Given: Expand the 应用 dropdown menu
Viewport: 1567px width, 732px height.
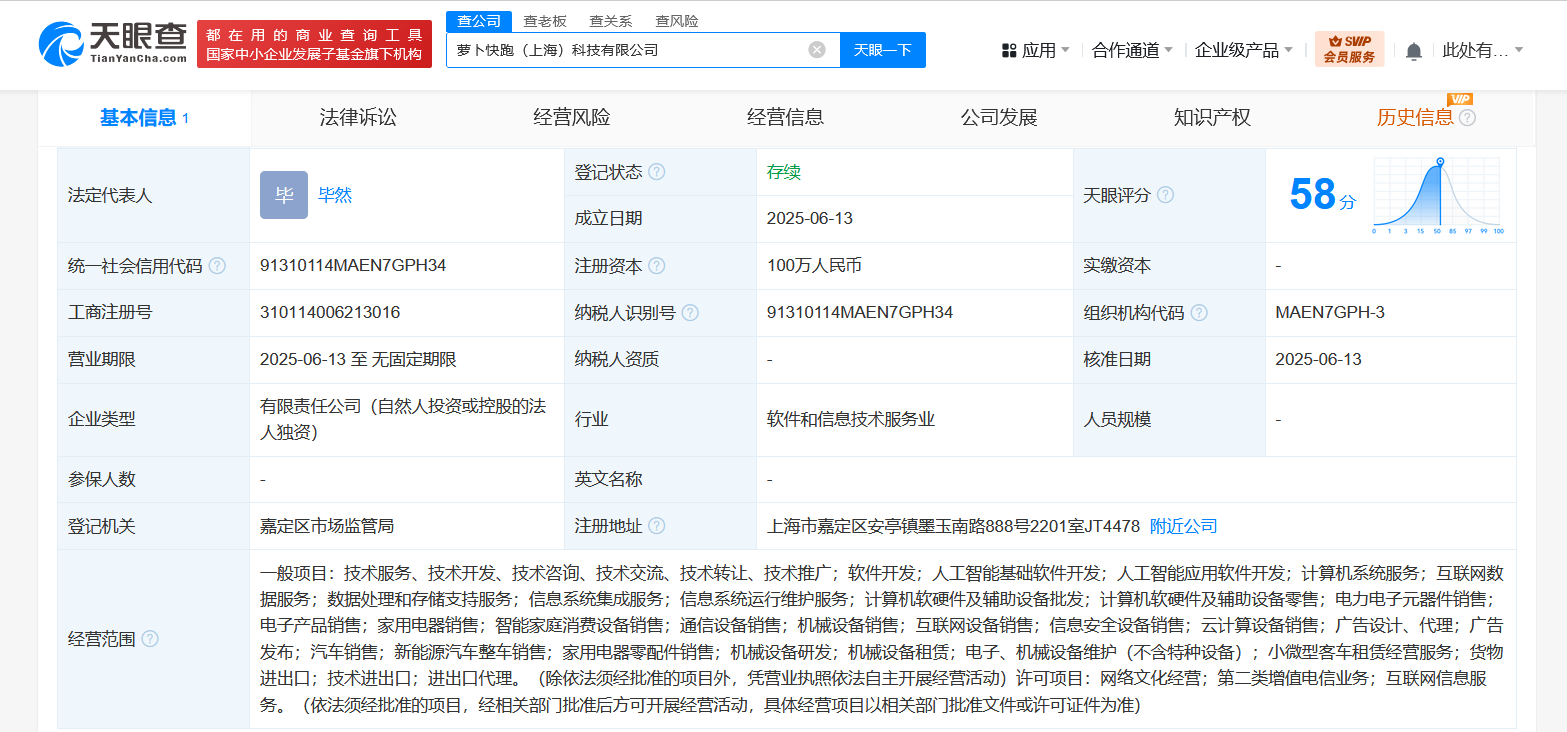Looking at the screenshot, I should tap(1036, 50).
